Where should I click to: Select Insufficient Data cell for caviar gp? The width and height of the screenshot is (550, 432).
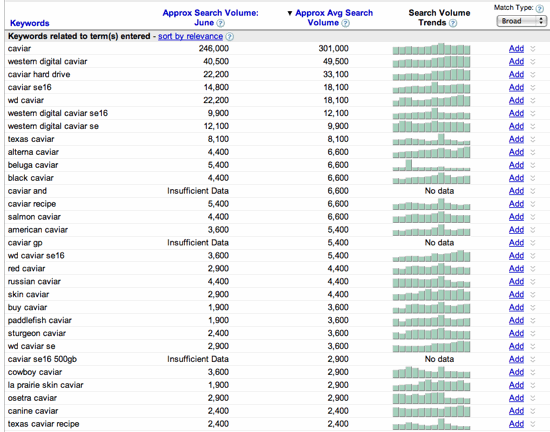pos(198,243)
